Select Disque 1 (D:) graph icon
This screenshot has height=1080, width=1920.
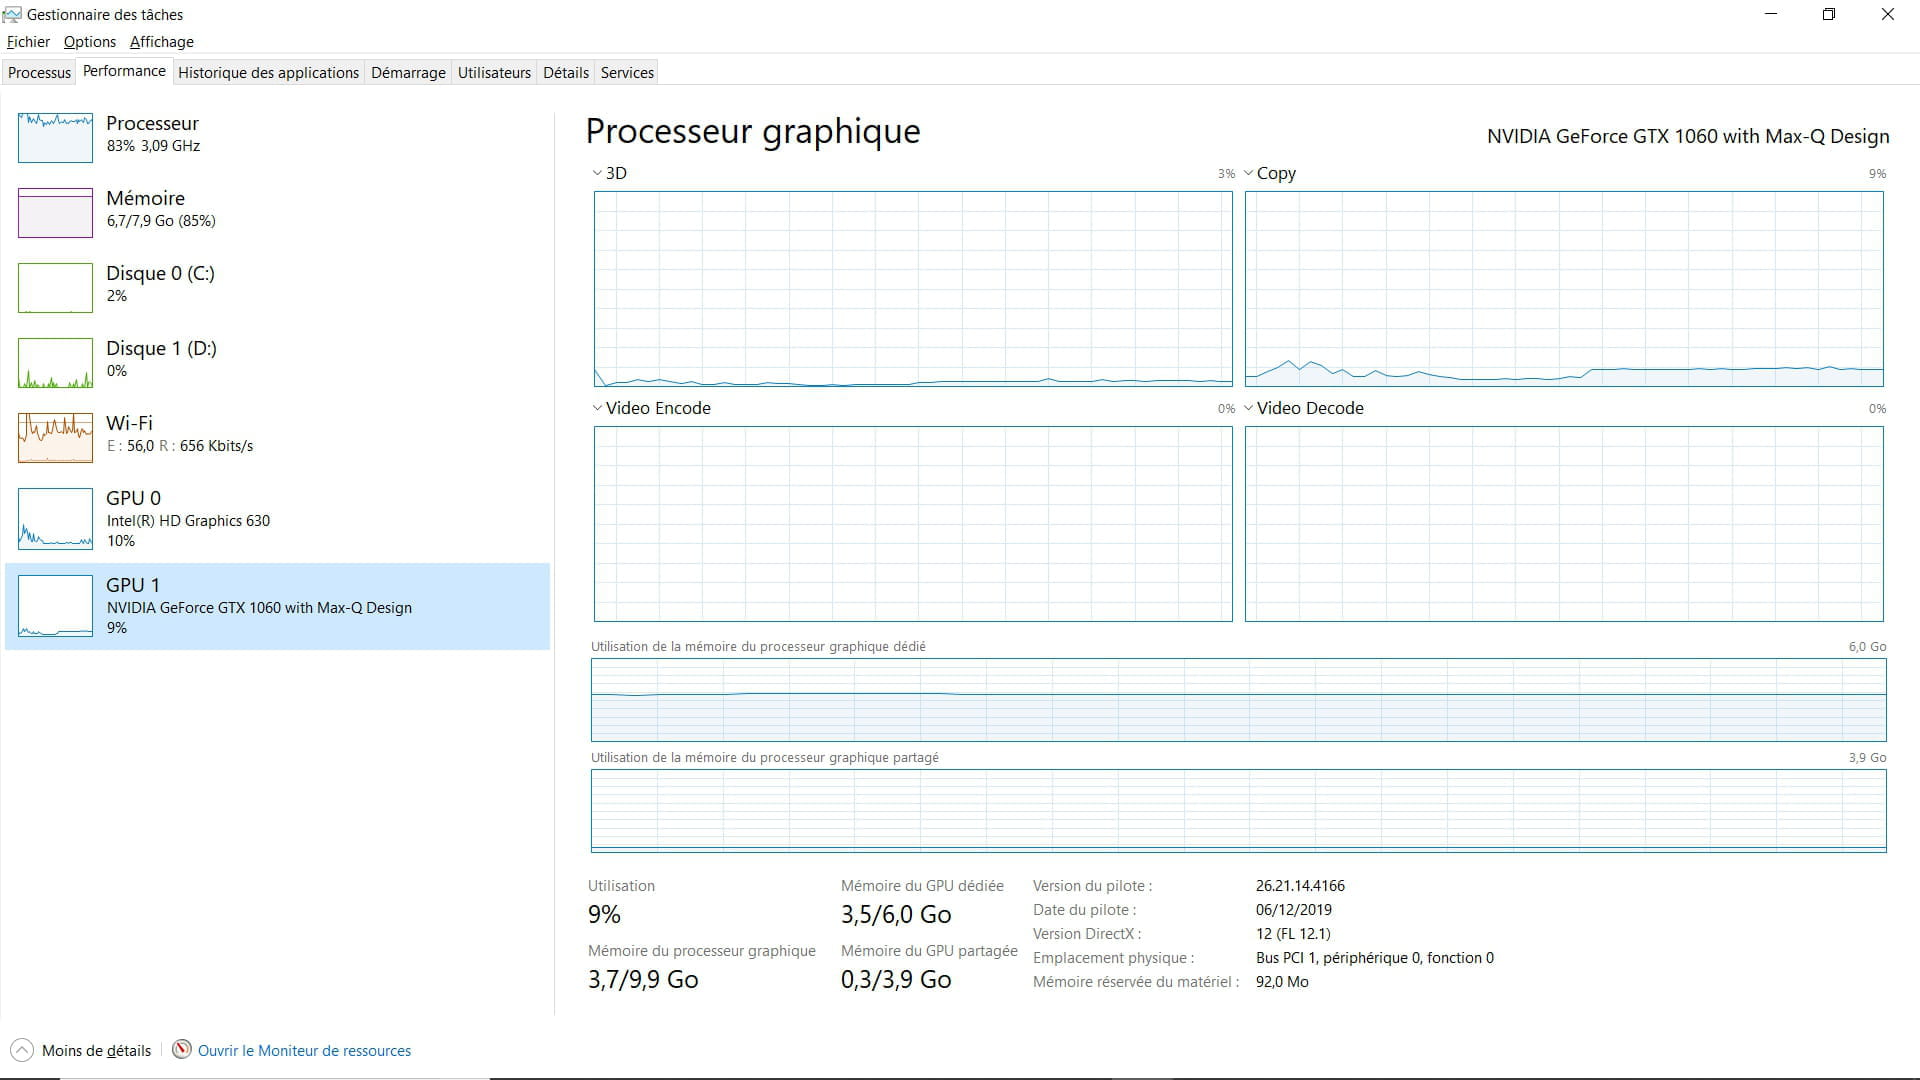pyautogui.click(x=55, y=362)
